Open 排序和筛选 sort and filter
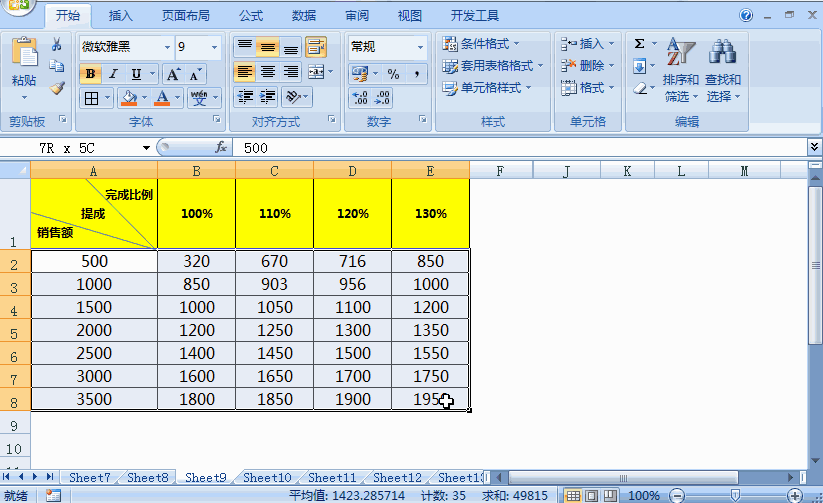Screen dimensions: 823x503 pyautogui.click(x=681, y=69)
